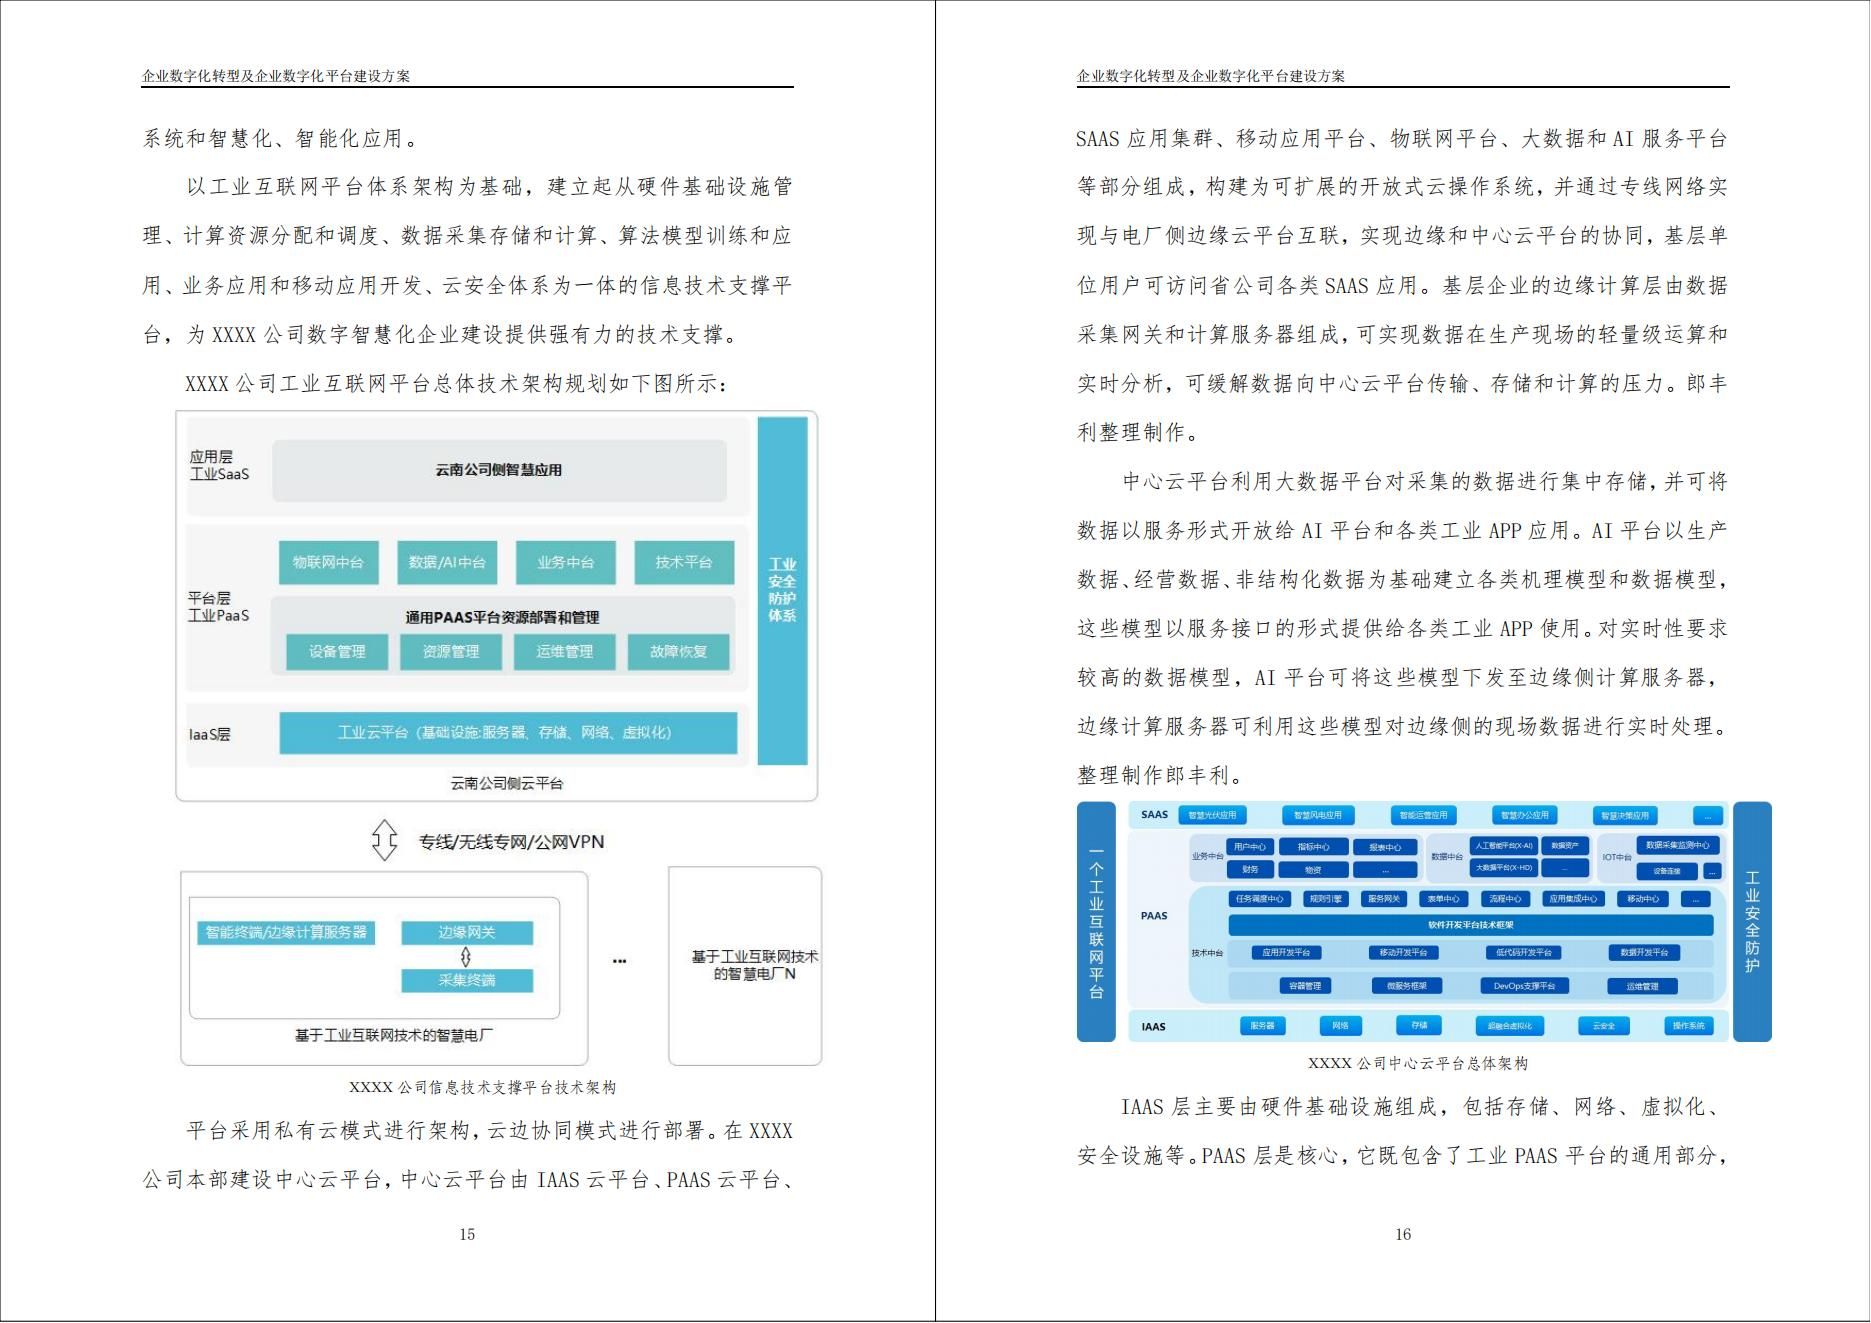1871x1323 pixels.
Task: Click the 移动开发平台 box
Action: [x=1403, y=953]
